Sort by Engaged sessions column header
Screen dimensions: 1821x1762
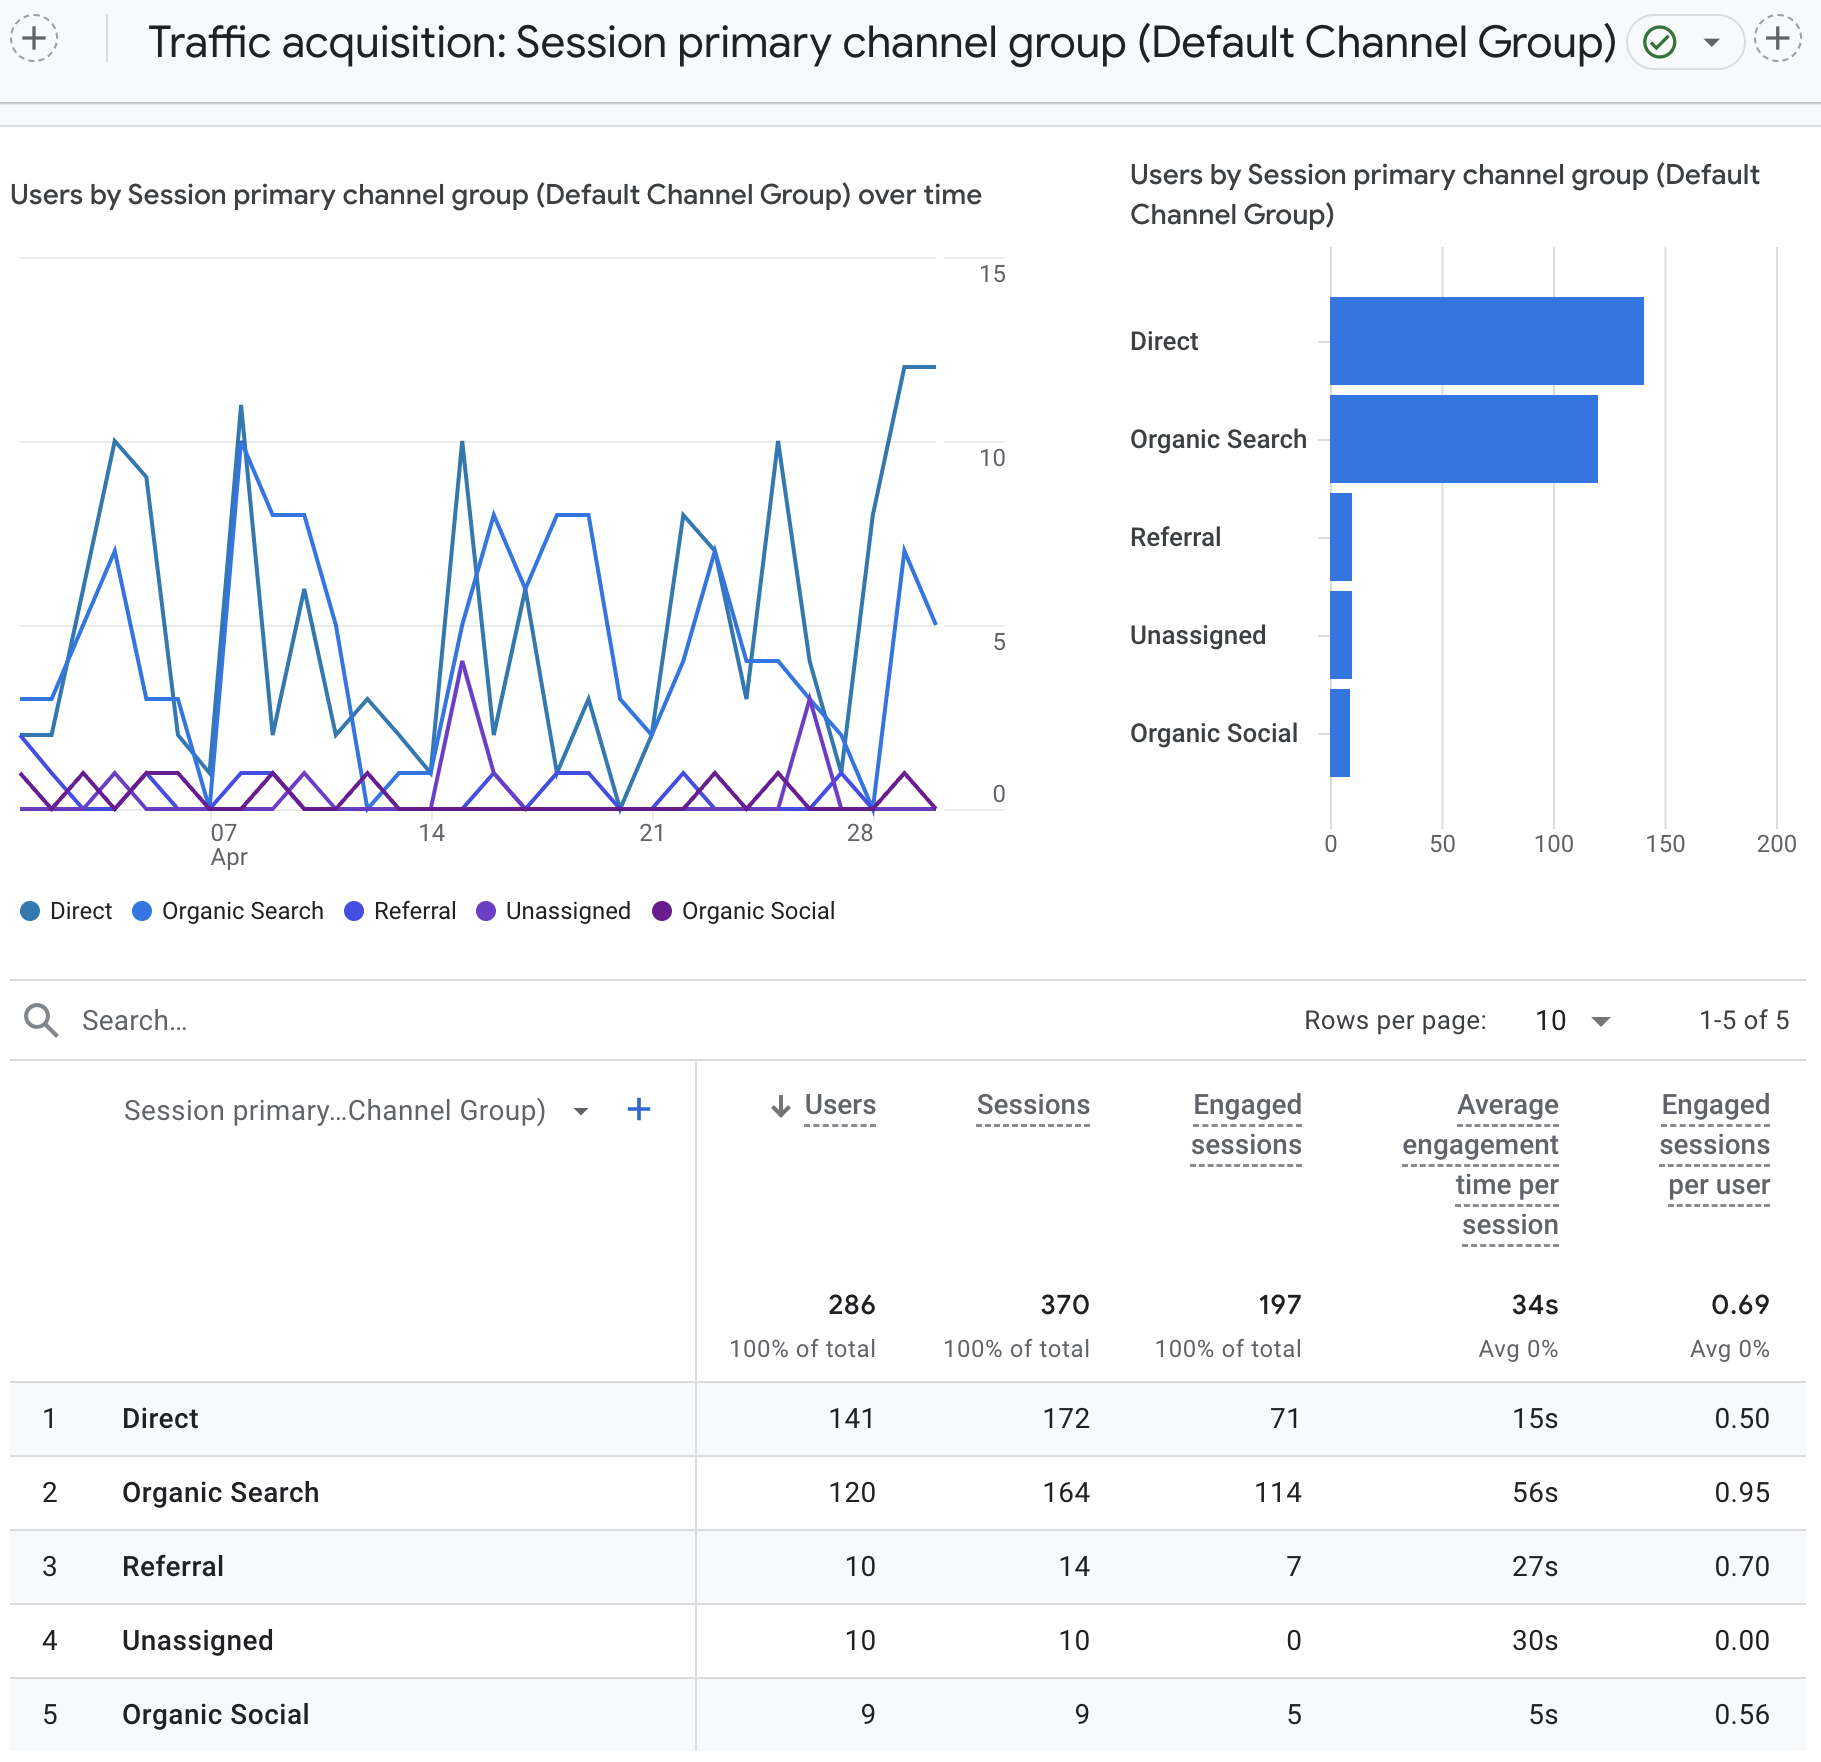1246,1125
